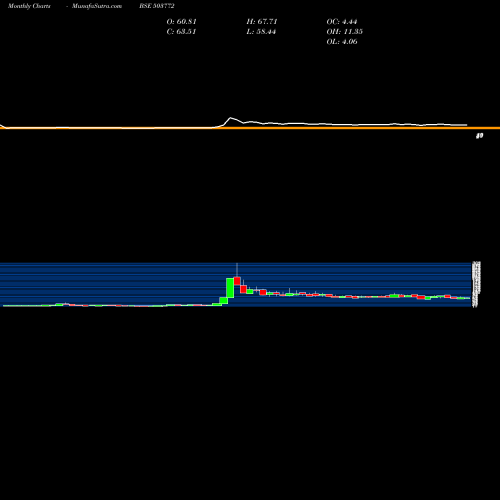Viewport: 500px width, 500px height.
Task: Click the MunafaSutra.com header text
Action: pos(97,6)
